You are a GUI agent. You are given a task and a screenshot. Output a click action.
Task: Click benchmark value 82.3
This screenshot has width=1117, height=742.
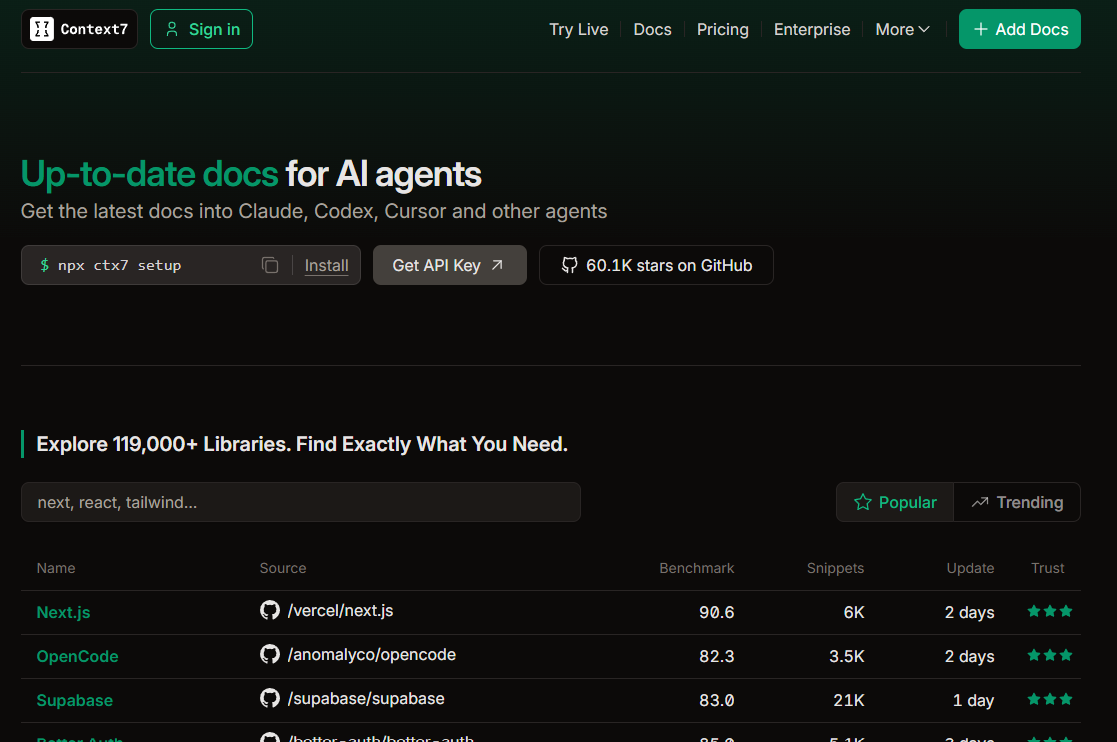coord(716,657)
